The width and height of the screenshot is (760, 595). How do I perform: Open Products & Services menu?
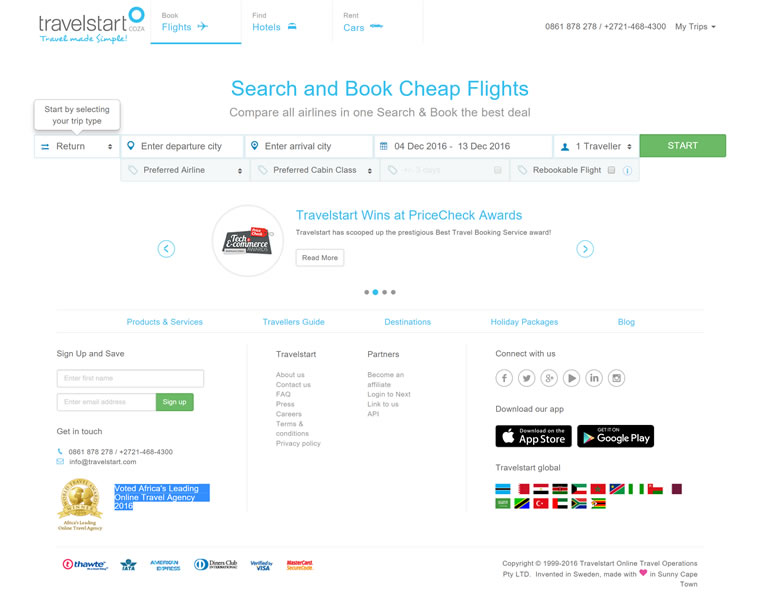click(x=164, y=322)
